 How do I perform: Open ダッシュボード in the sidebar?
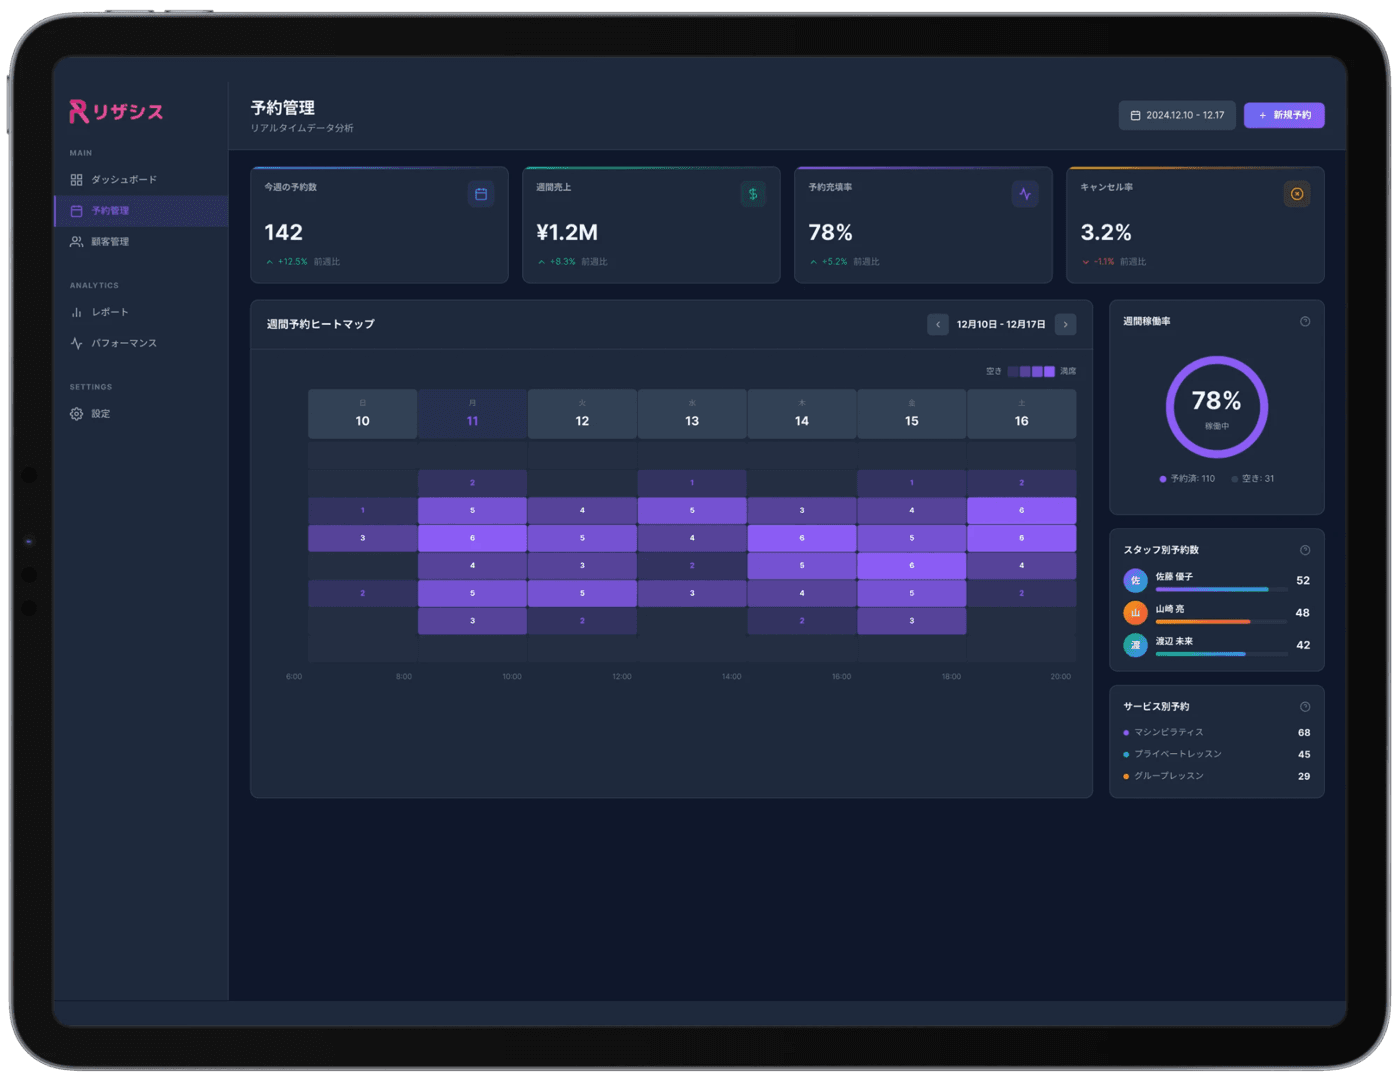pyautogui.click(x=141, y=180)
